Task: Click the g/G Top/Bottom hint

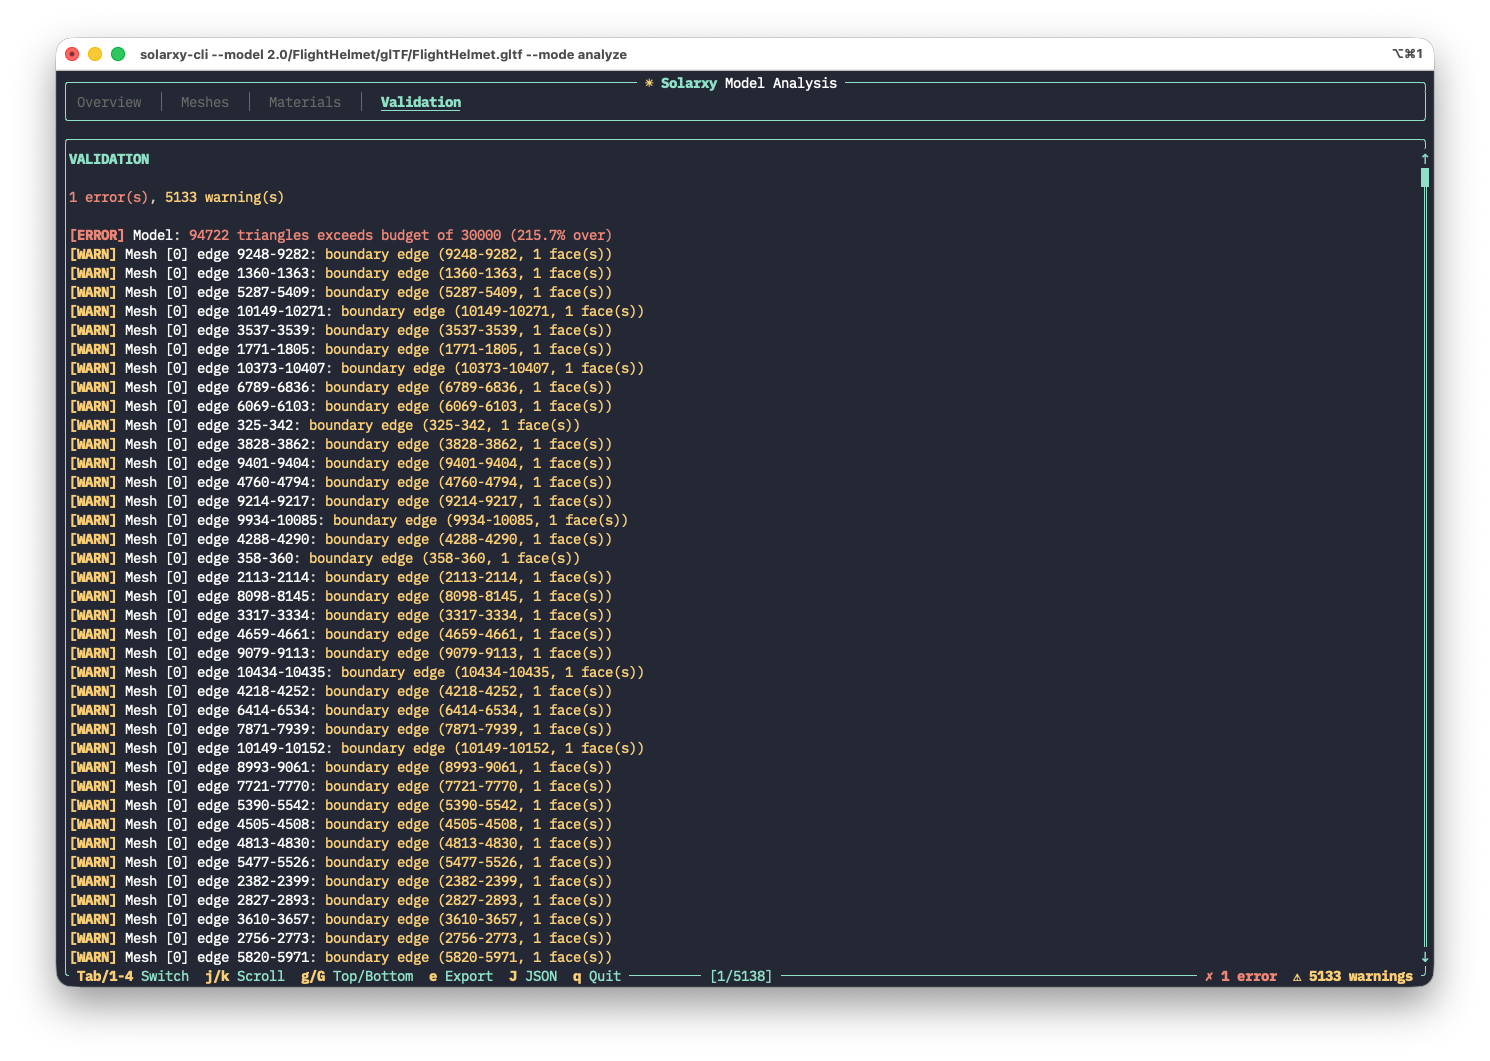Action: [x=357, y=976]
